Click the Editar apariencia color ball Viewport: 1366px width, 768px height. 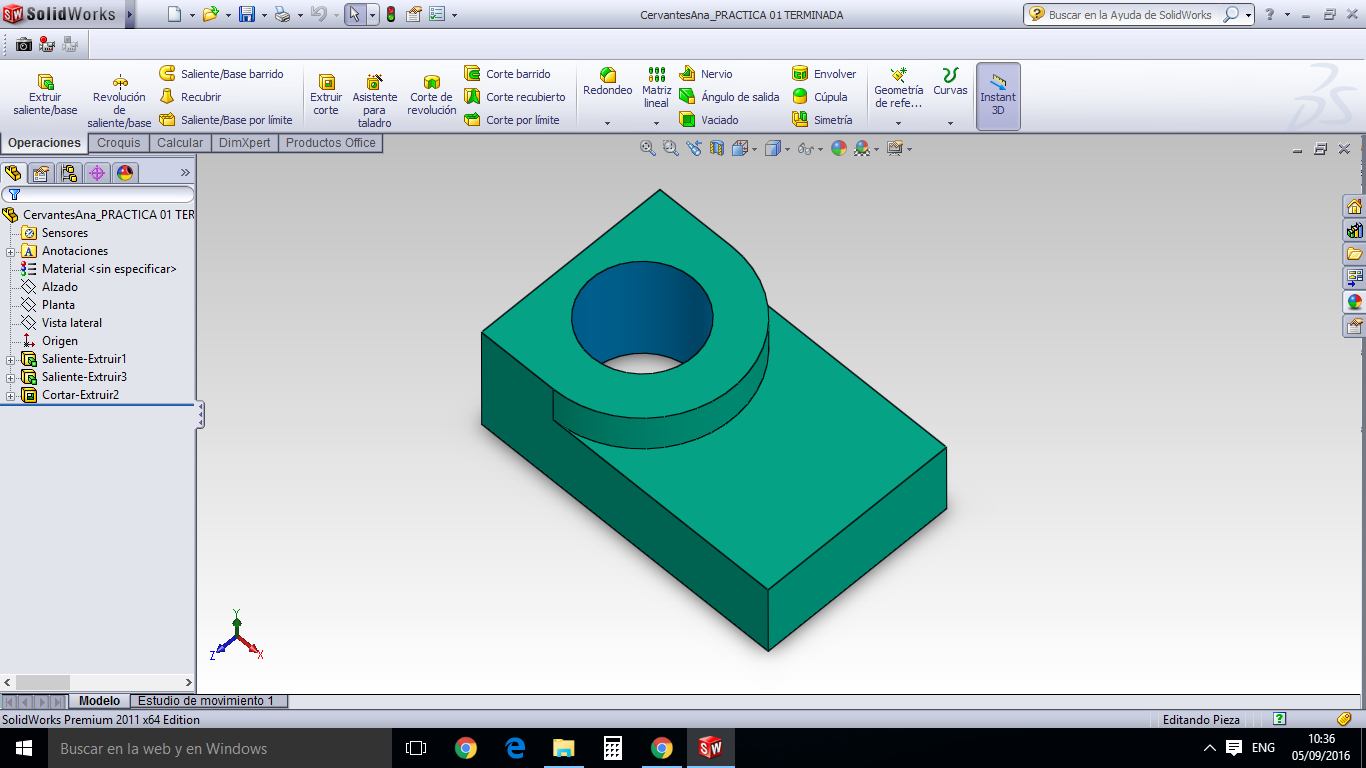tap(839, 147)
